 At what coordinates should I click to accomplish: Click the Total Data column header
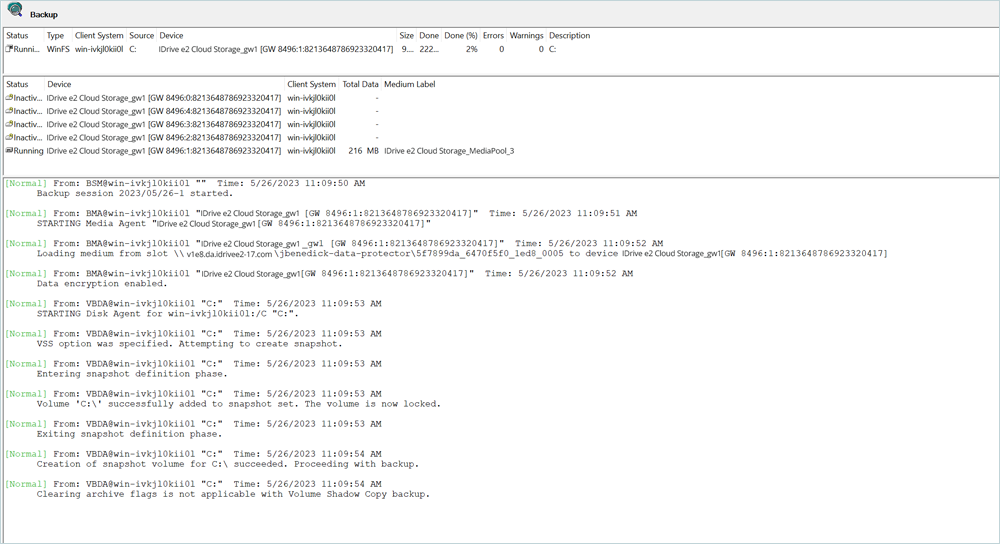(360, 84)
